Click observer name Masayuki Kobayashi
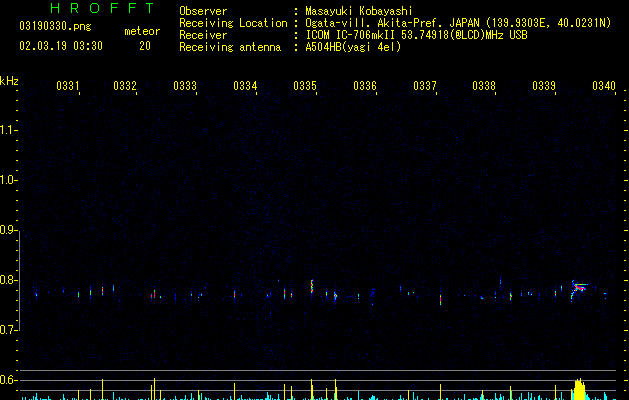The width and height of the screenshot is (629, 400). [359, 11]
